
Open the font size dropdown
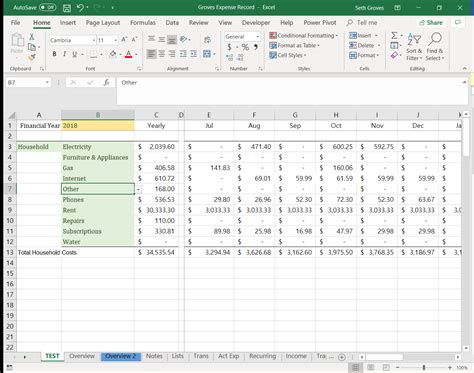pos(115,40)
